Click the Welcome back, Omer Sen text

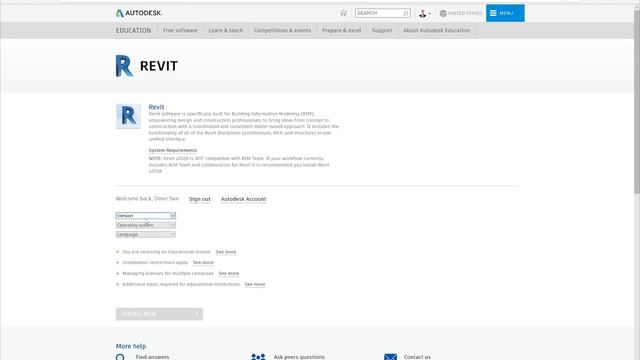click(147, 199)
